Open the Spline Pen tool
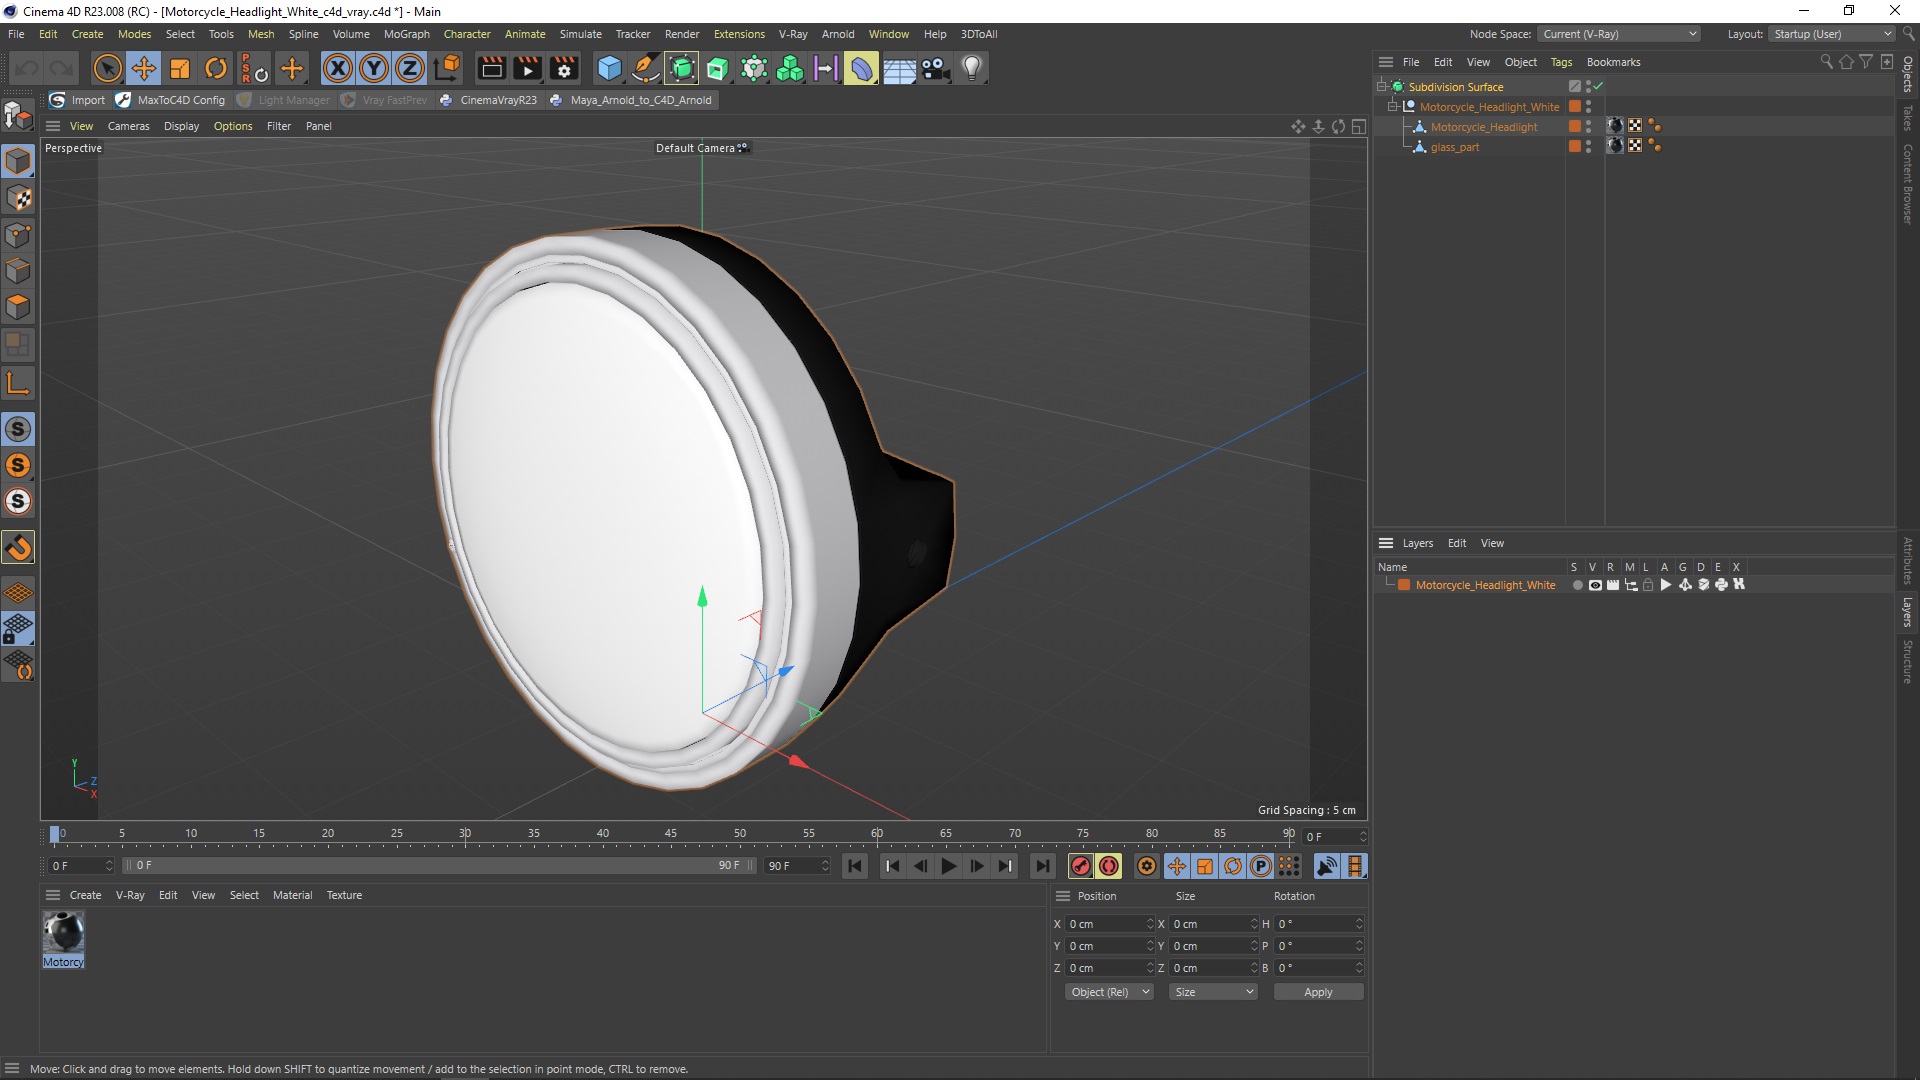This screenshot has height=1080, width=1920. tap(646, 68)
